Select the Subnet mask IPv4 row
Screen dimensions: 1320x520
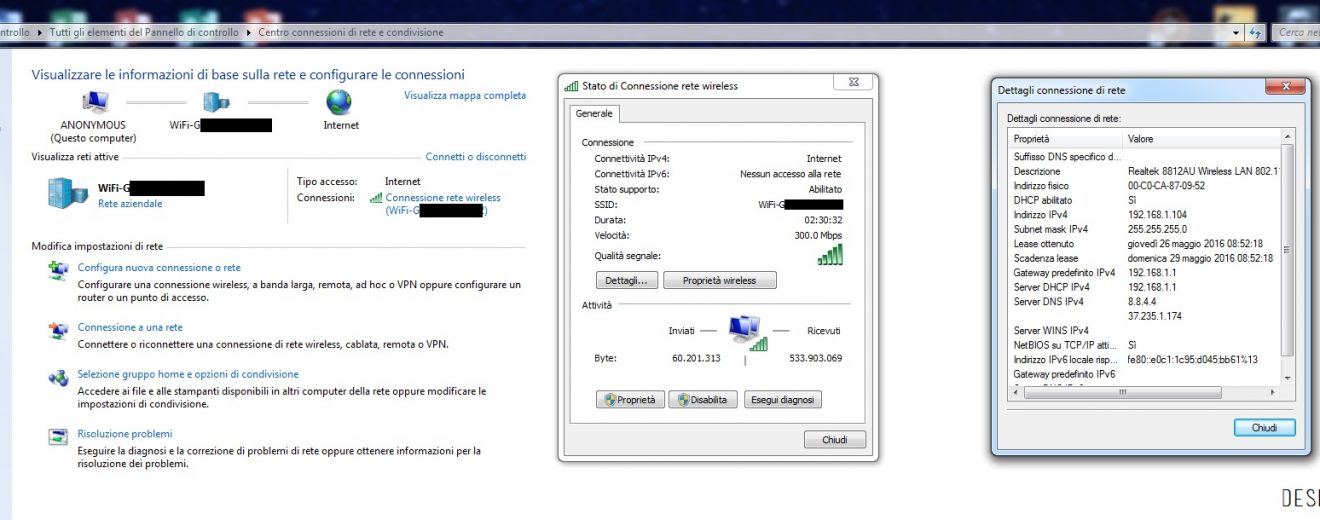pos(1144,229)
